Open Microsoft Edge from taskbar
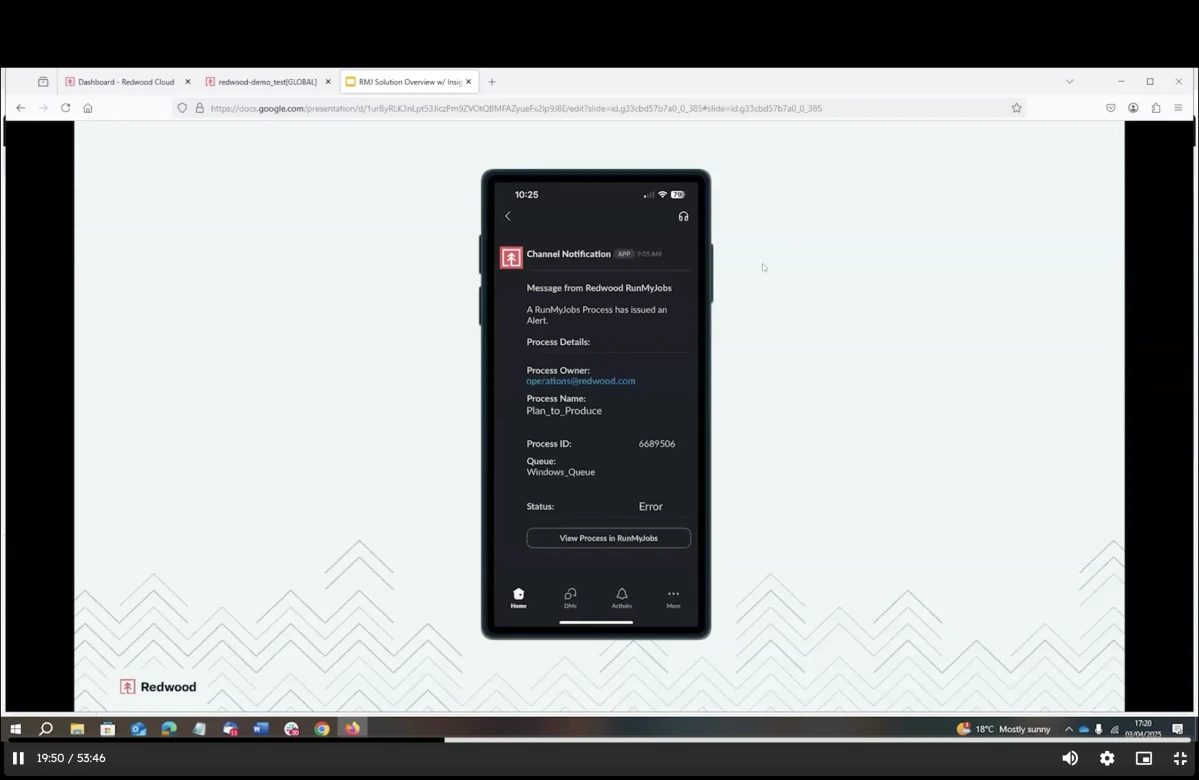 click(x=169, y=729)
